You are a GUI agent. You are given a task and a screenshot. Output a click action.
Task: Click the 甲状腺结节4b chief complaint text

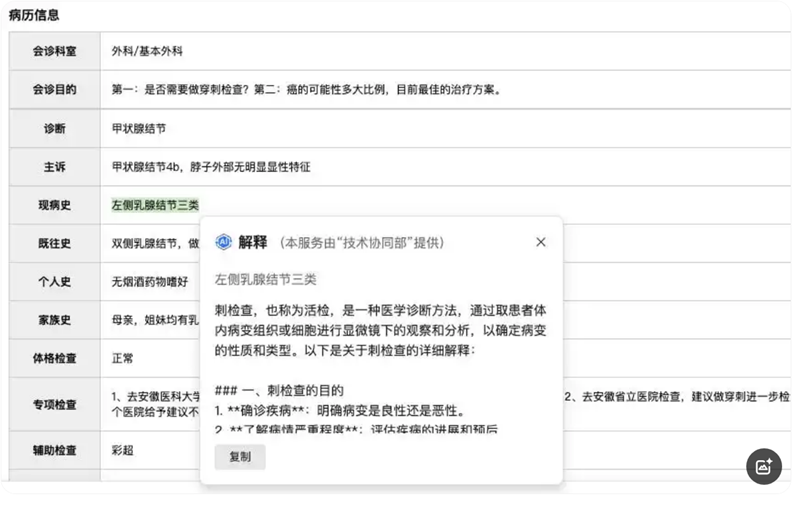211,167
